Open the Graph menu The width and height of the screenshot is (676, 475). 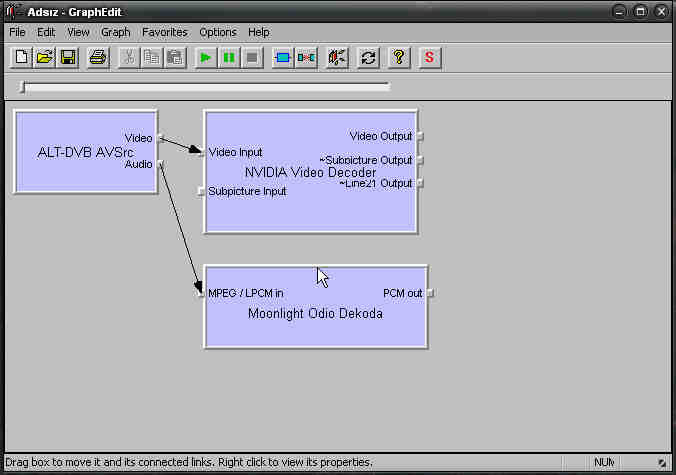(115, 32)
